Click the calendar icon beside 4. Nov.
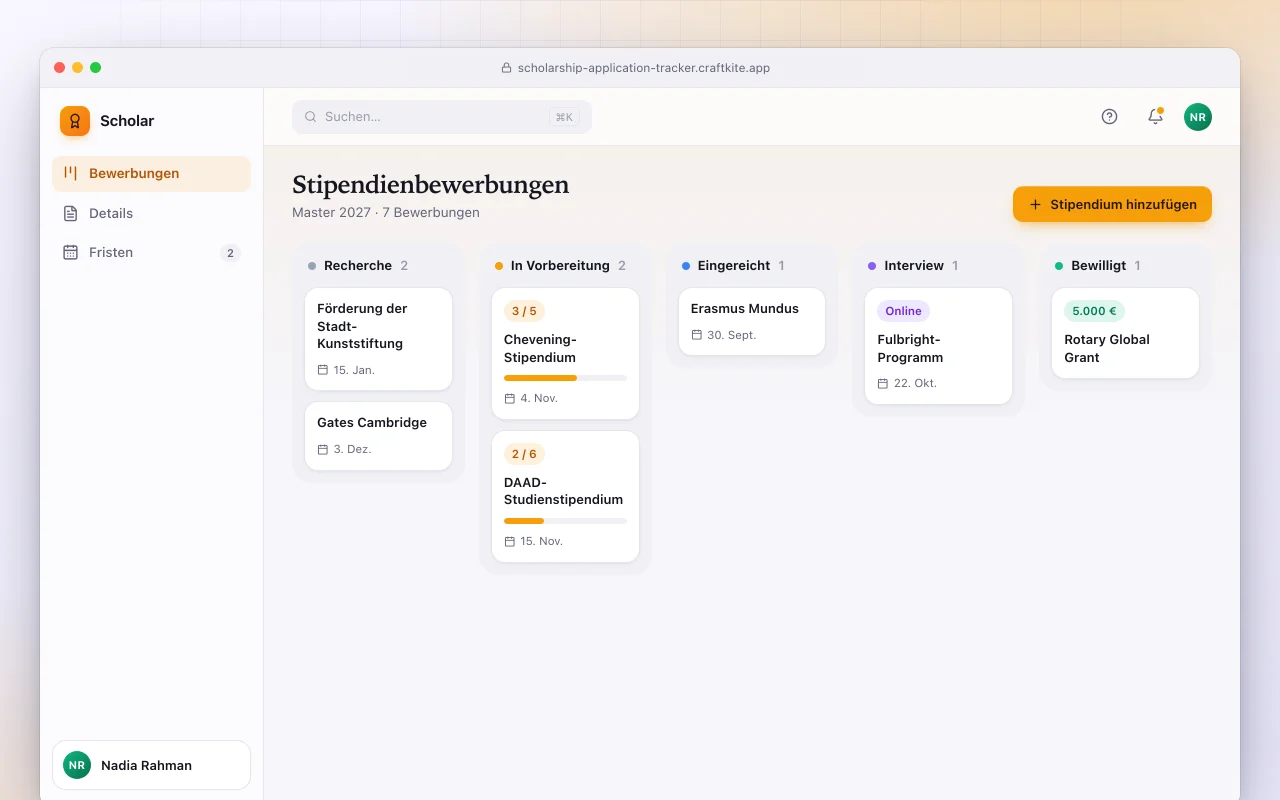The height and width of the screenshot is (800, 1280). click(x=510, y=398)
